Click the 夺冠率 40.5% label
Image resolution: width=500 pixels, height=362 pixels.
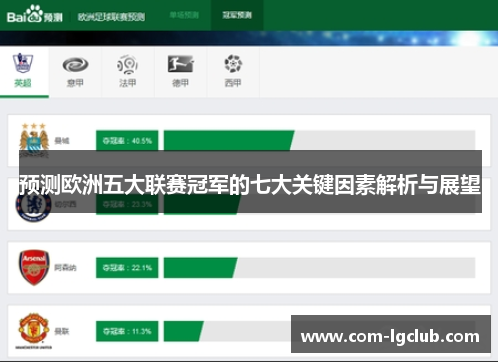[127, 141]
